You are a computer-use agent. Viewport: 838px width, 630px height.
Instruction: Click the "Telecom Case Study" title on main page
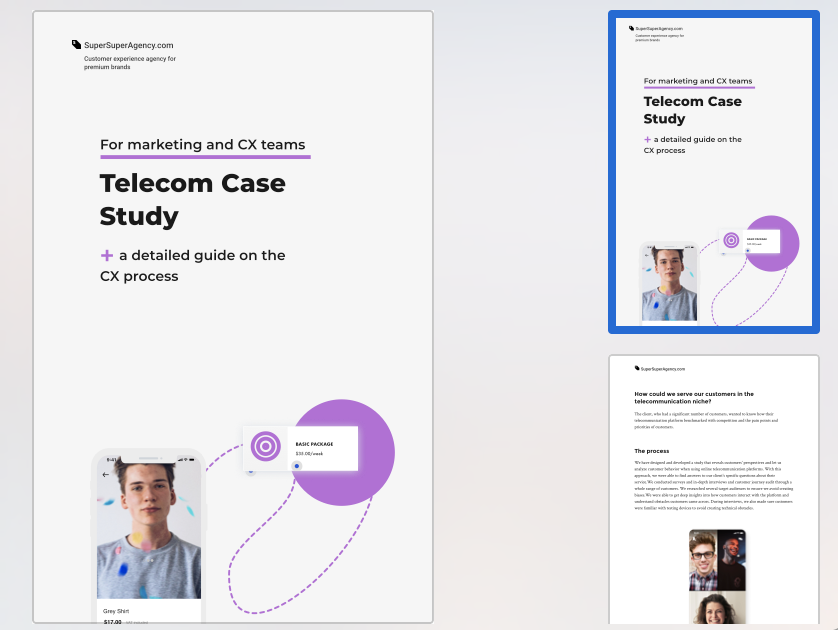(x=192, y=200)
